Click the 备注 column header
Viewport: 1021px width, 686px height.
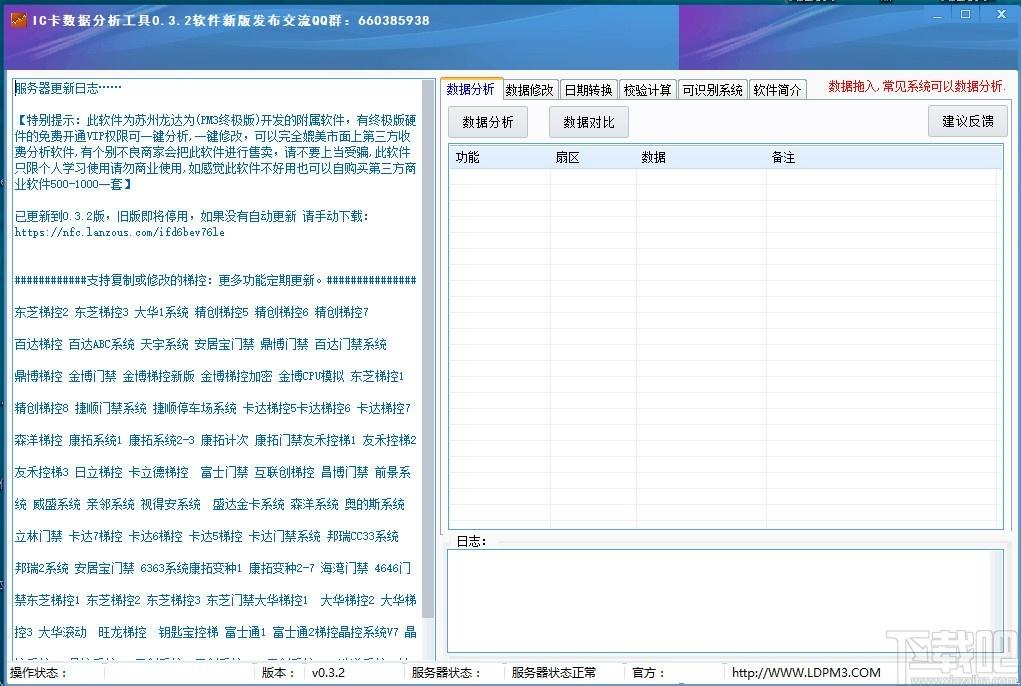point(884,157)
